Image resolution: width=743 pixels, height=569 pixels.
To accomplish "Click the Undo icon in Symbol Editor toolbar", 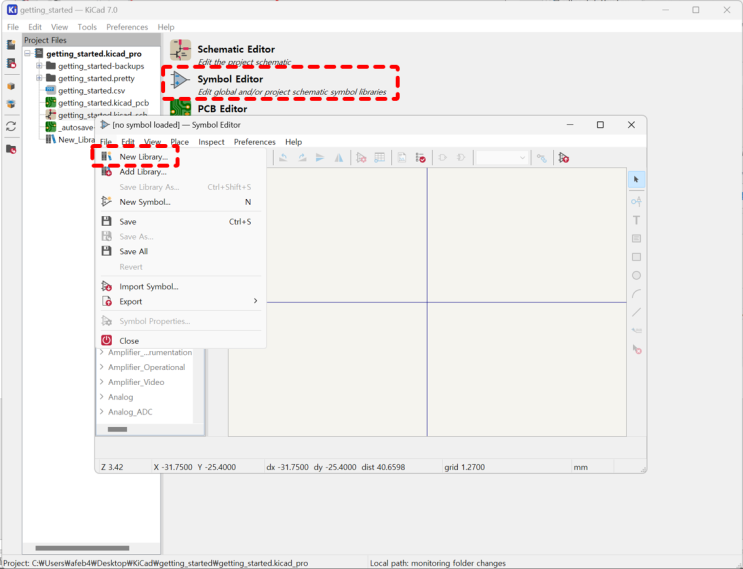I will (283, 158).
